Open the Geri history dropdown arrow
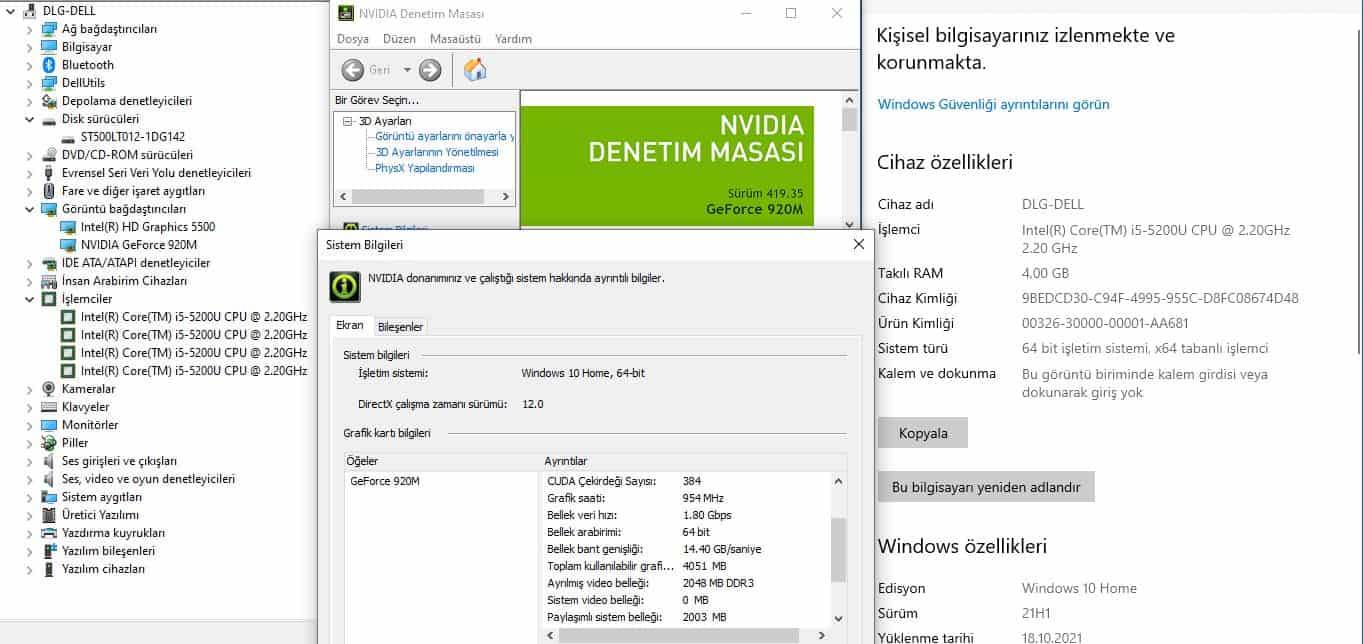1363x644 pixels. [x=407, y=70]
